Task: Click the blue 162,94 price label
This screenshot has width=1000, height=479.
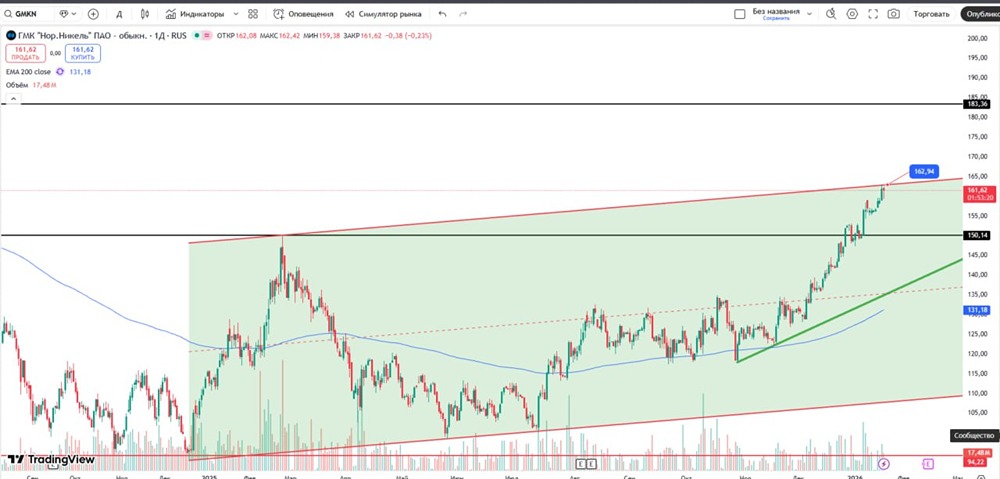Action: click(x=925, y=171)
